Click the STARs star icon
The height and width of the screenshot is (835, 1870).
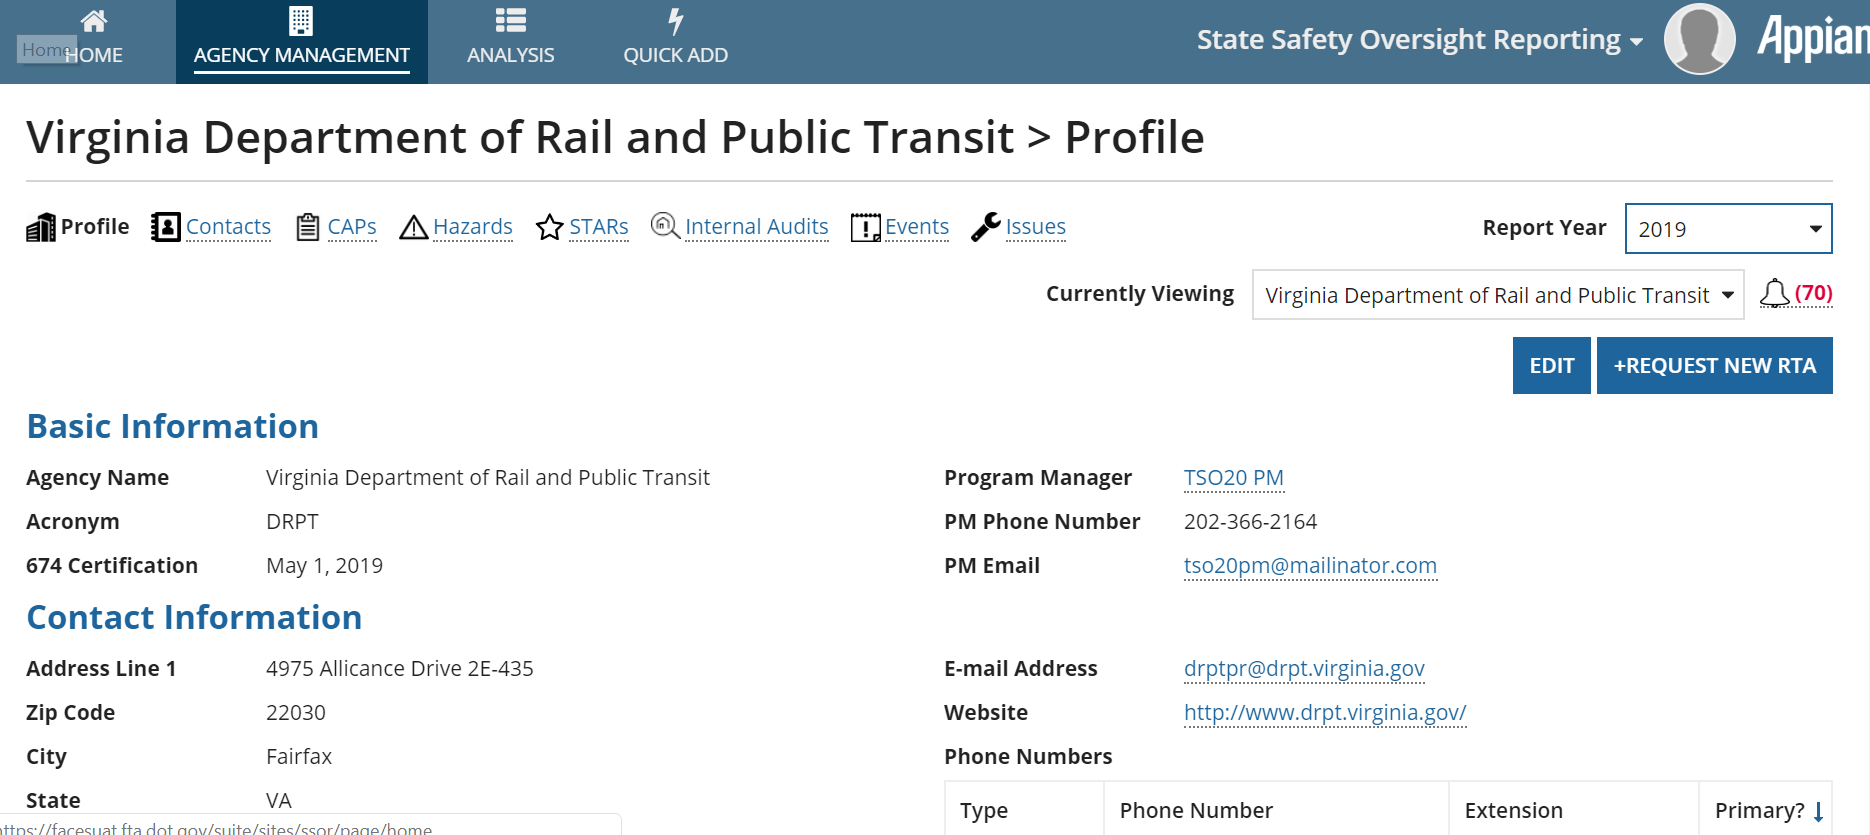tap(549, 228)
